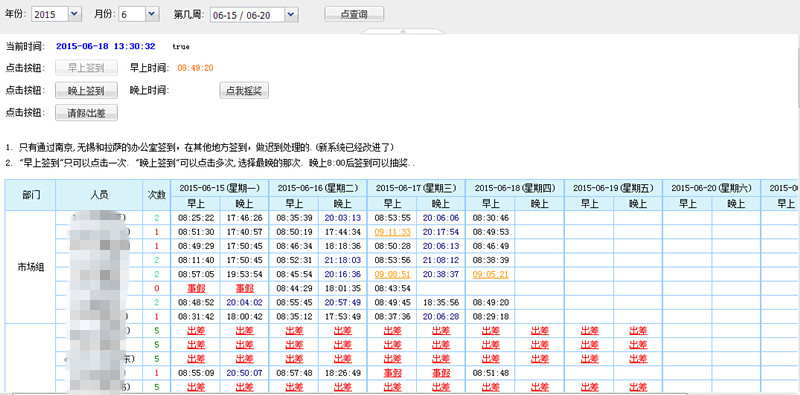The width and height of the screenshot is (800, 395).
Task: Select the blue 20:17:54 evening cell
Action: coord(441,232)
